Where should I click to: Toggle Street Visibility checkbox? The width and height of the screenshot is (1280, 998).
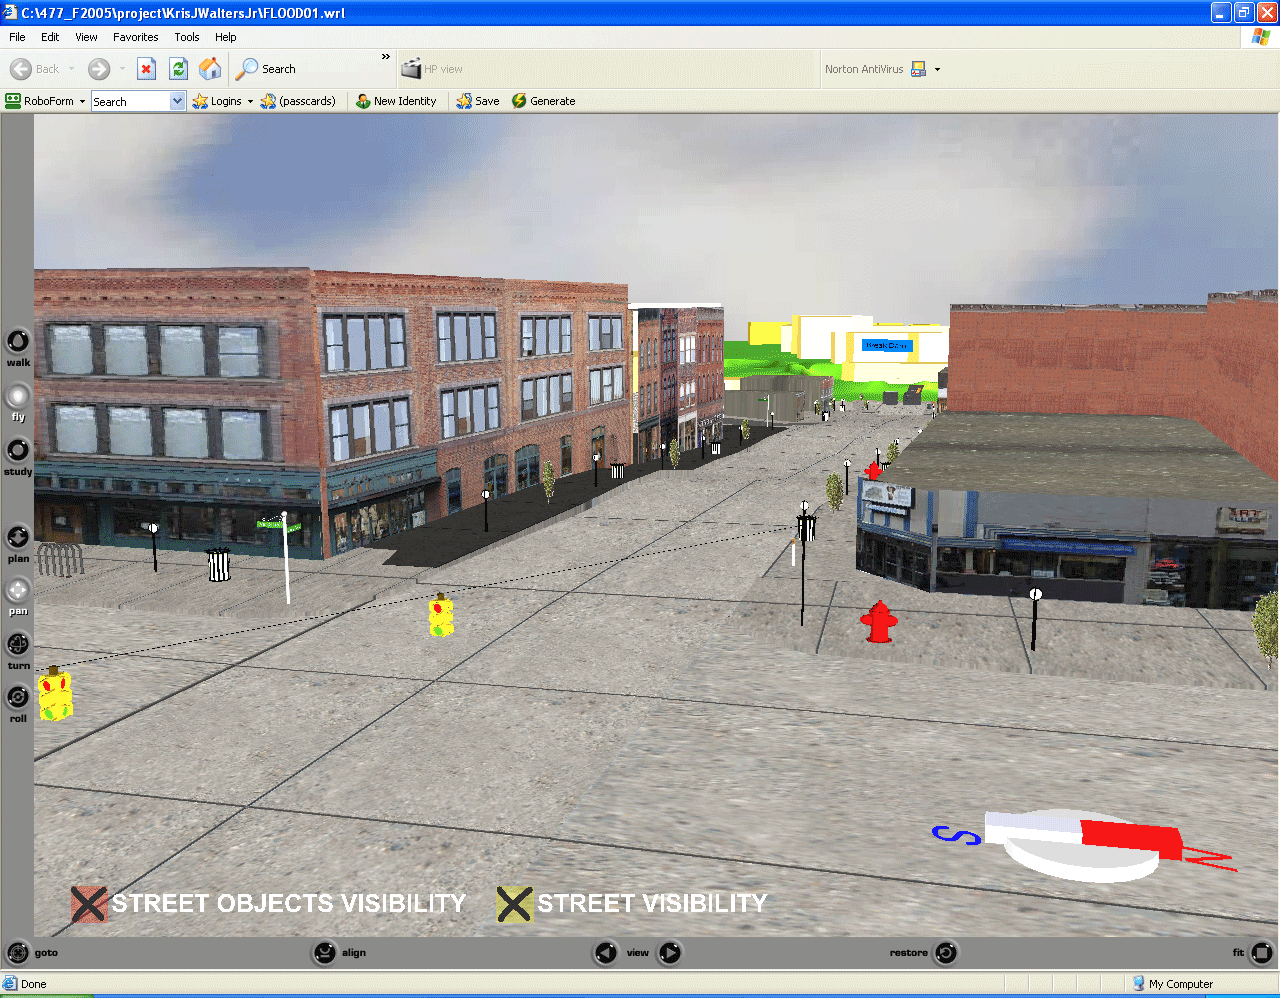click(514, 904)
